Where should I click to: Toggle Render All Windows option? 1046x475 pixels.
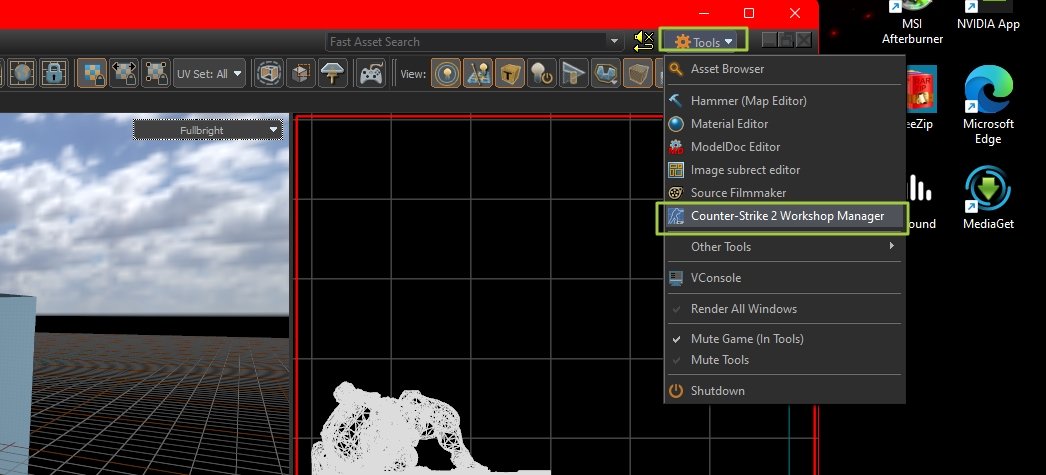coord(743,309)
